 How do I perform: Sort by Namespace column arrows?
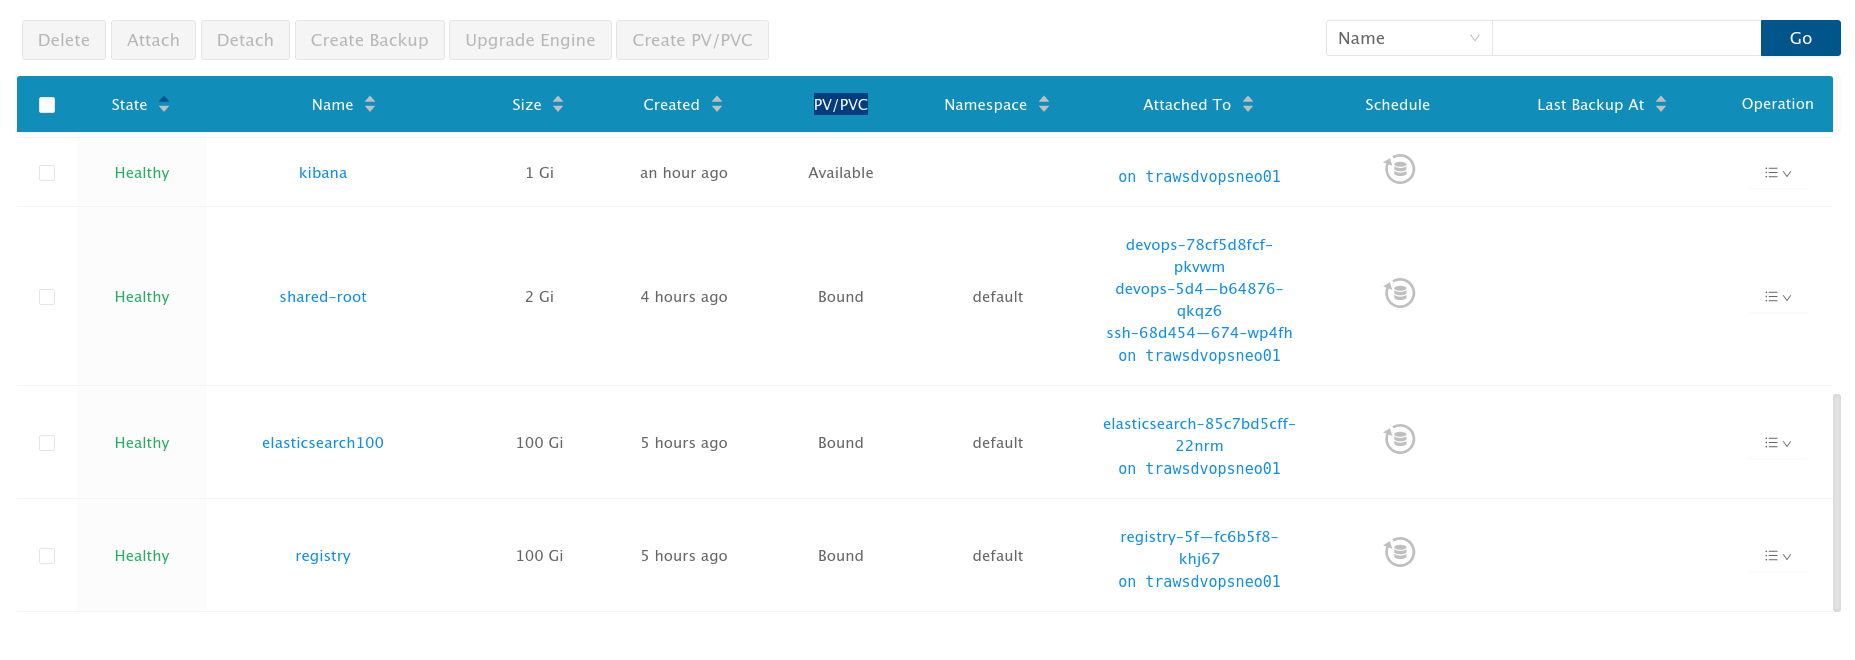[x=1044, y=104]
